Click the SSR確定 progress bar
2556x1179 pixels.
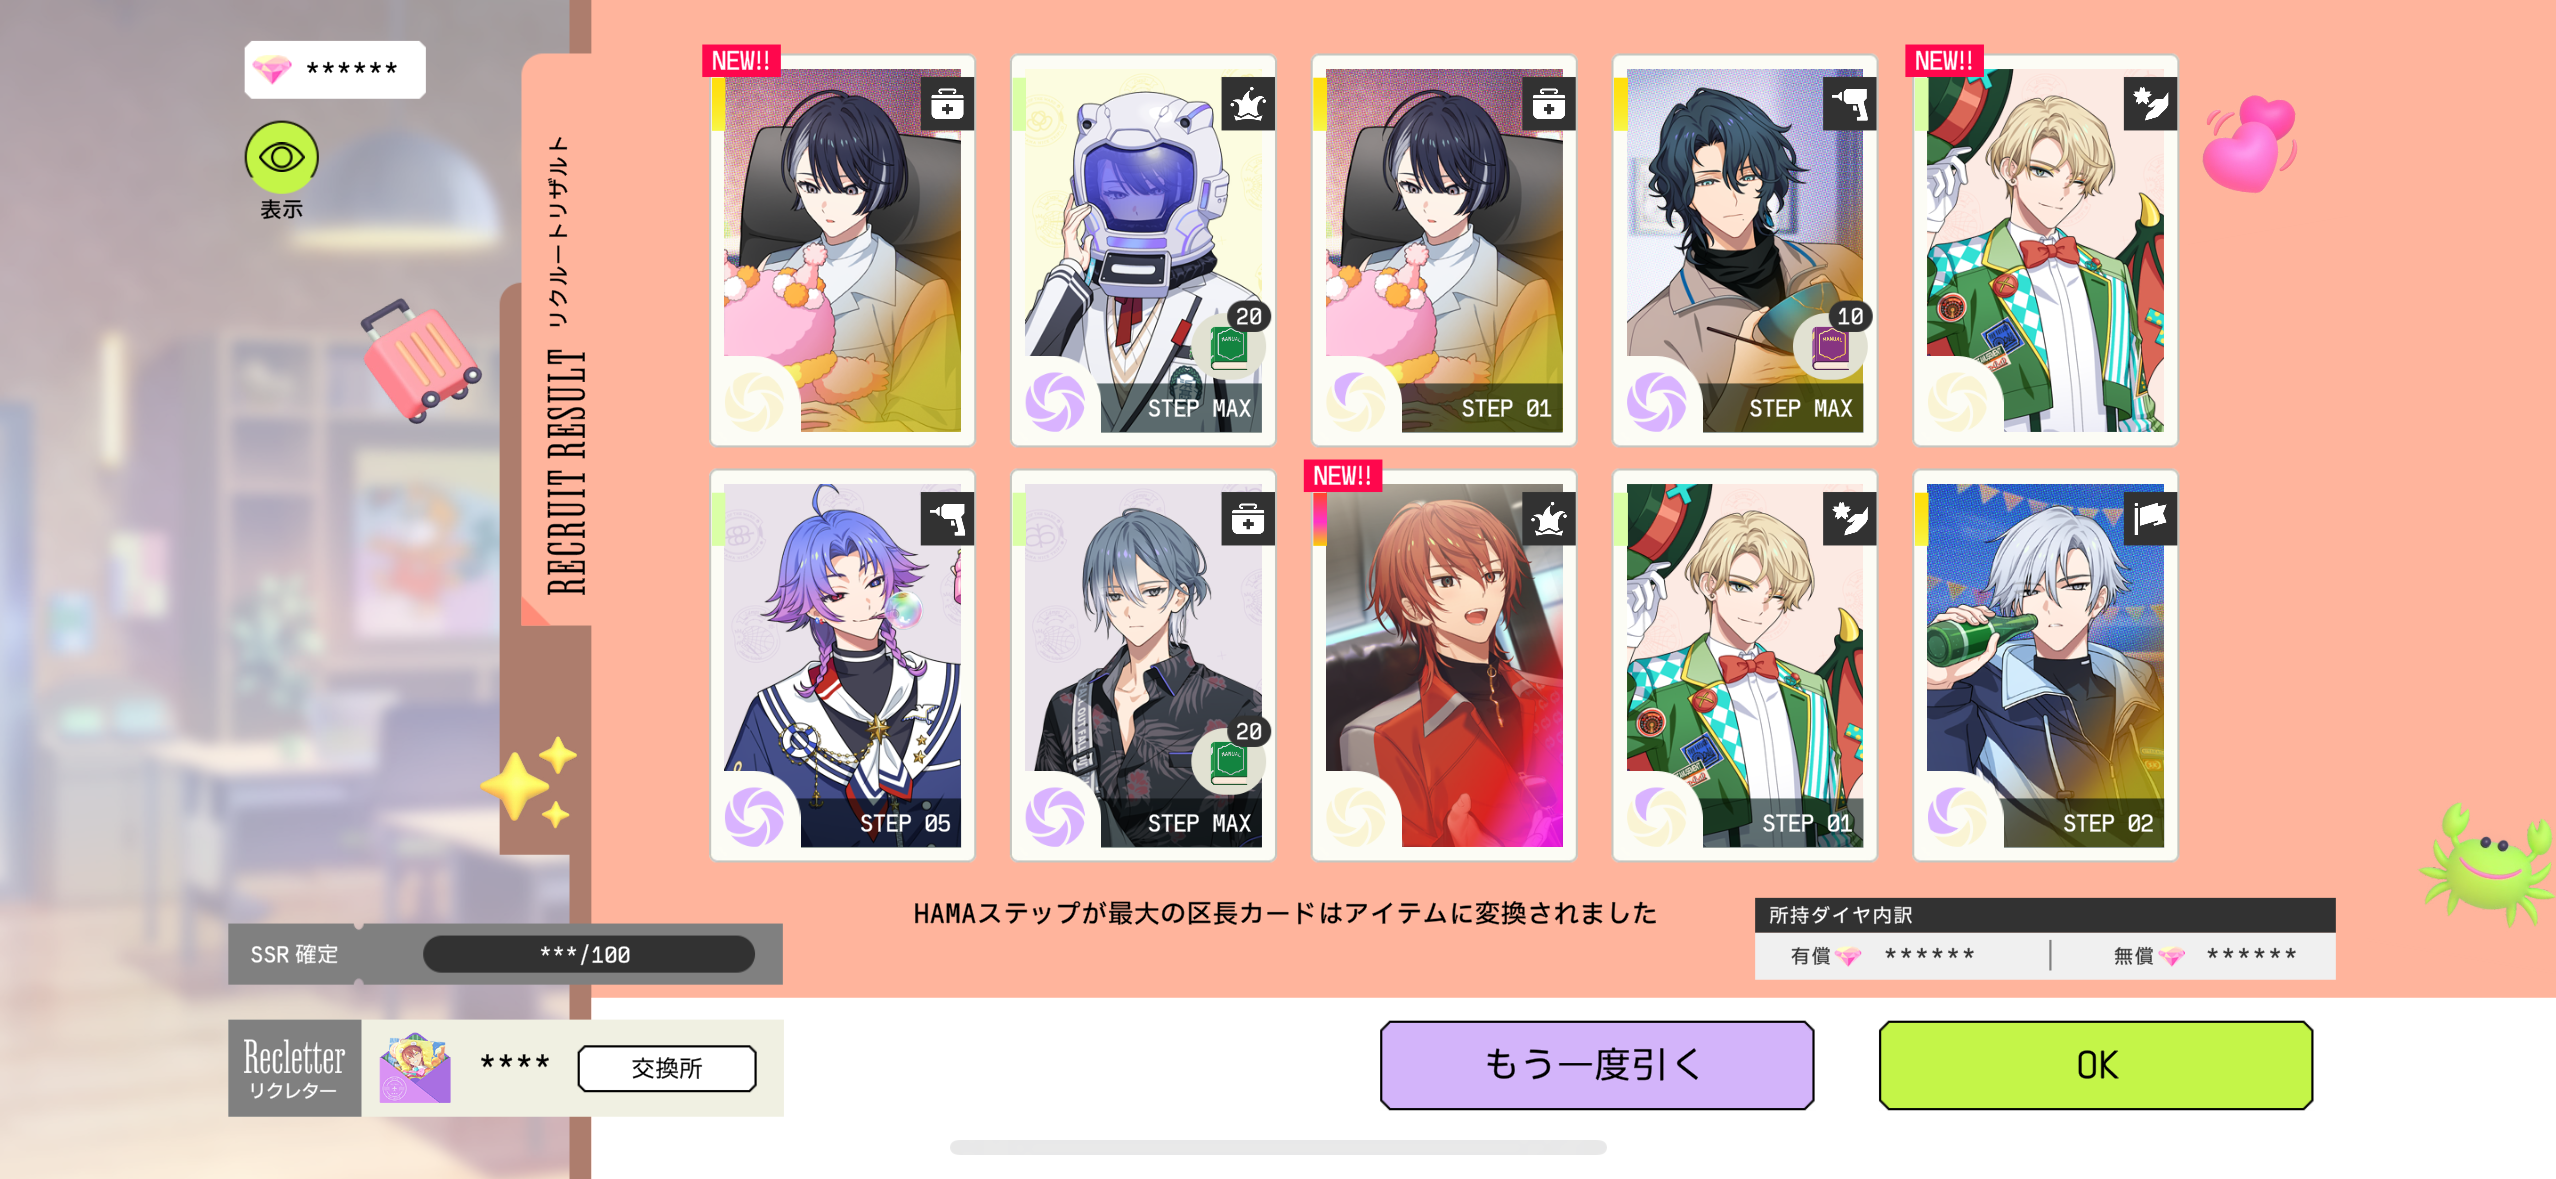(x=589, y=954)
